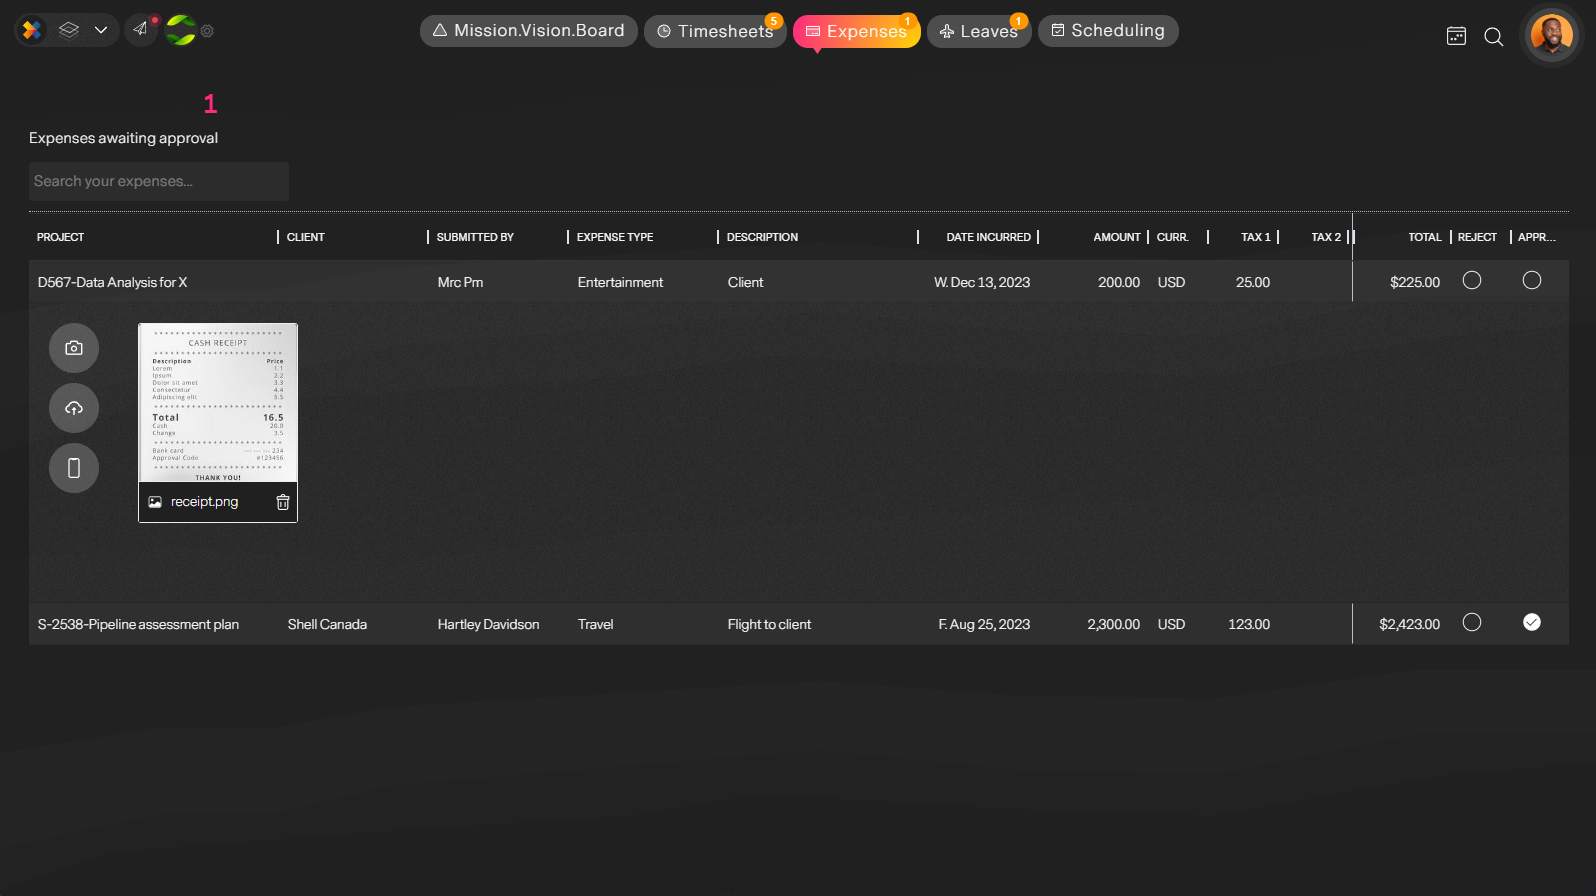Click the TOTAL column header

(1424, 237)
